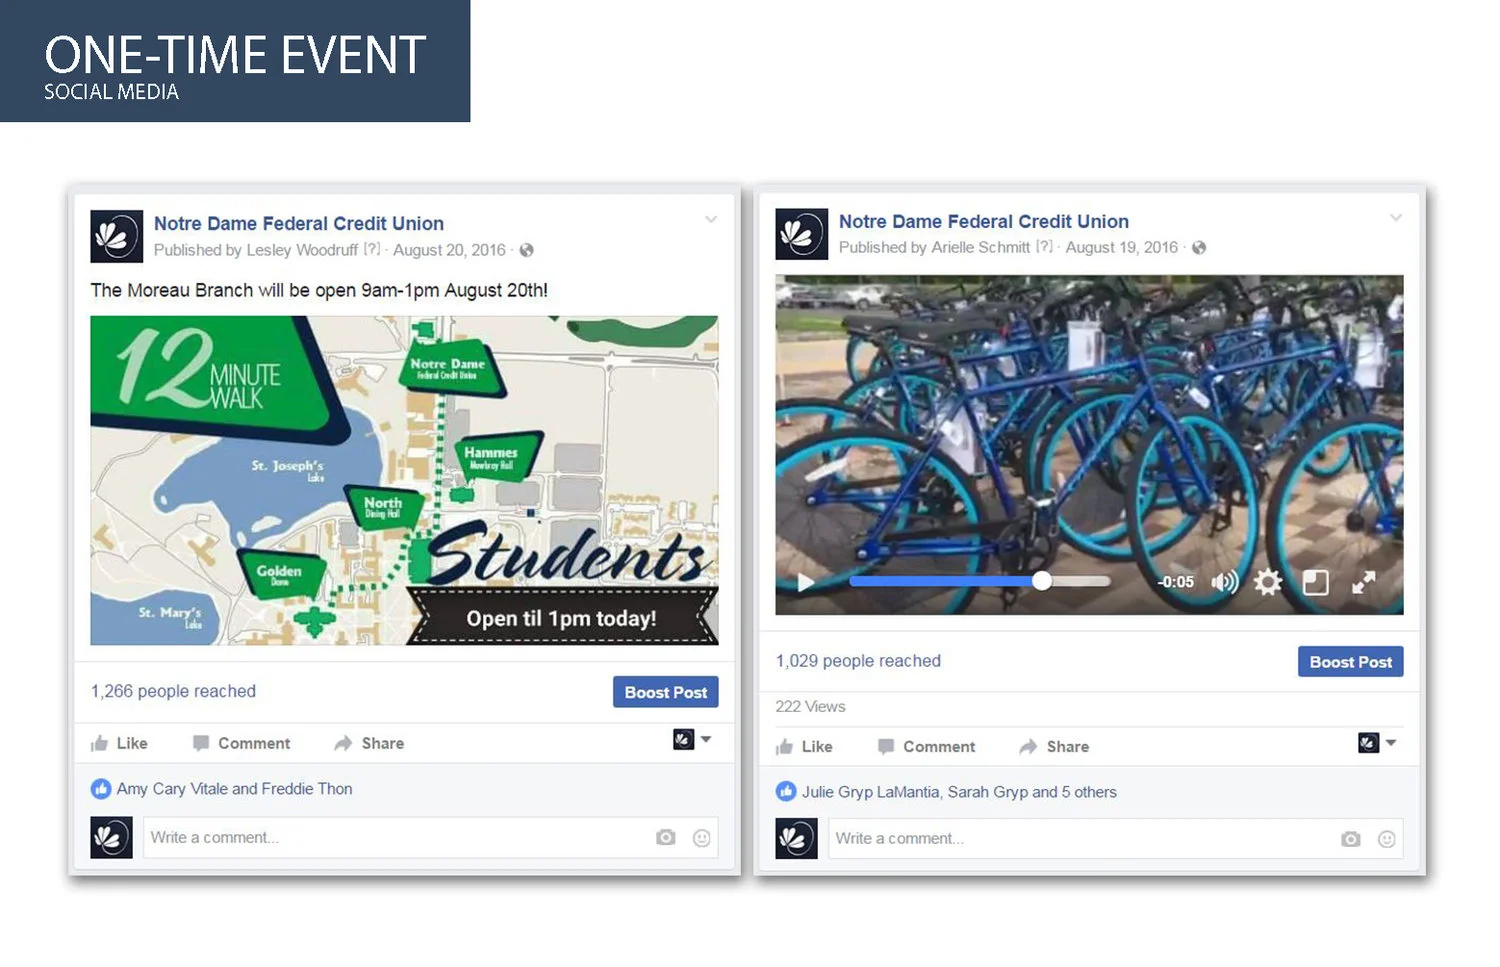Click the video pop-out window icon
The image size is (1500, 967).
click(1316, 582)
